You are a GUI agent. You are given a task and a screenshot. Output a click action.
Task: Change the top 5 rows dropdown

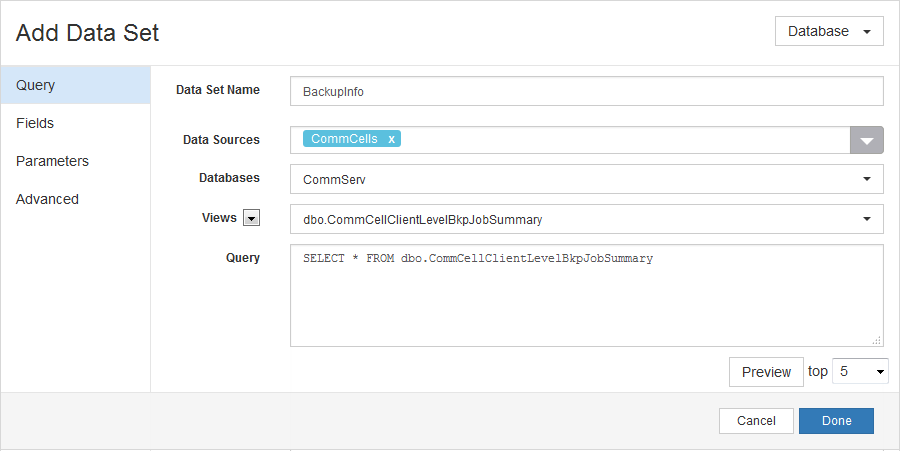[860, 371]
